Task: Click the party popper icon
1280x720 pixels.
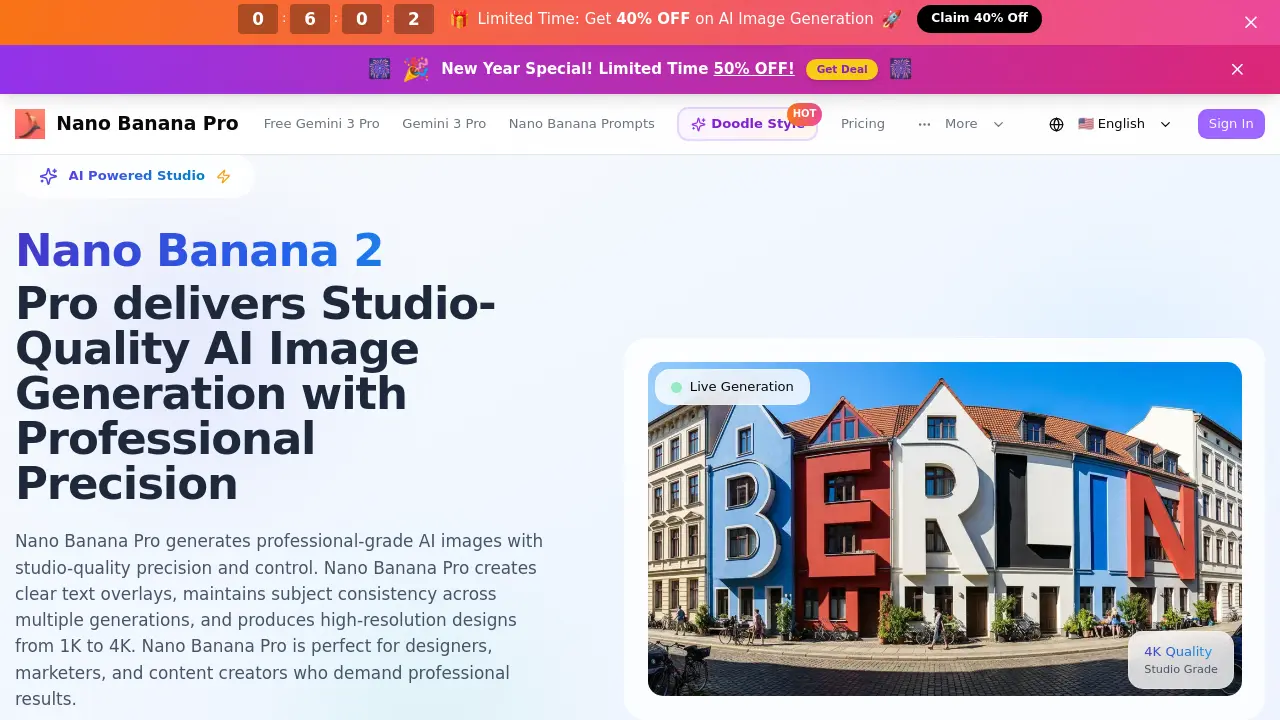Action: (x=416, y=69)
